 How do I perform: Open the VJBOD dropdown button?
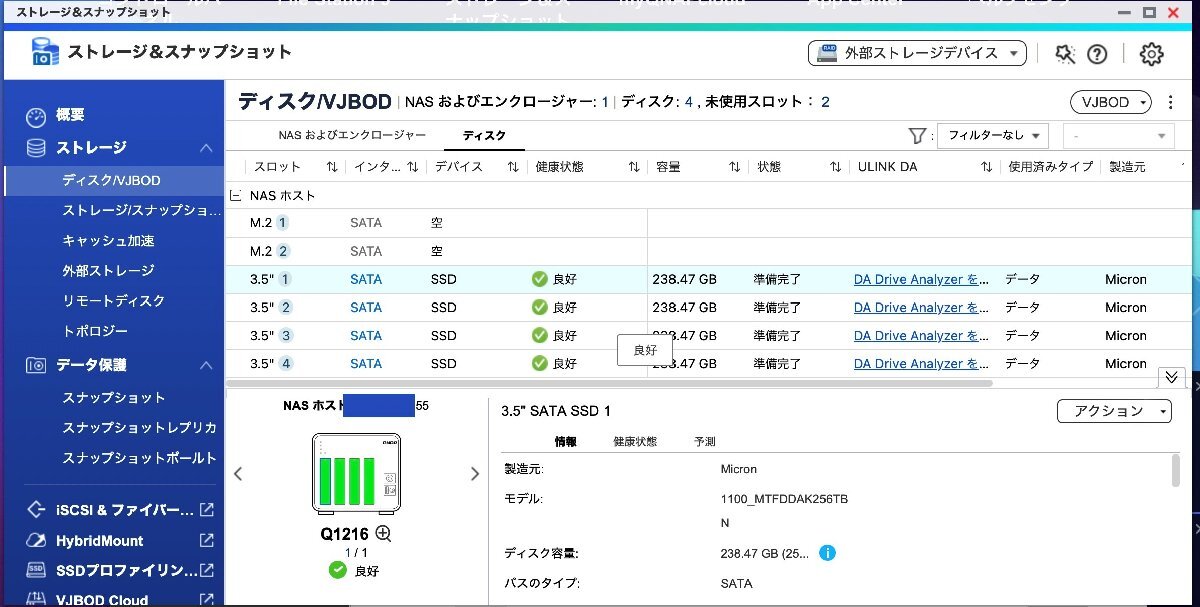click(1110, 102)
